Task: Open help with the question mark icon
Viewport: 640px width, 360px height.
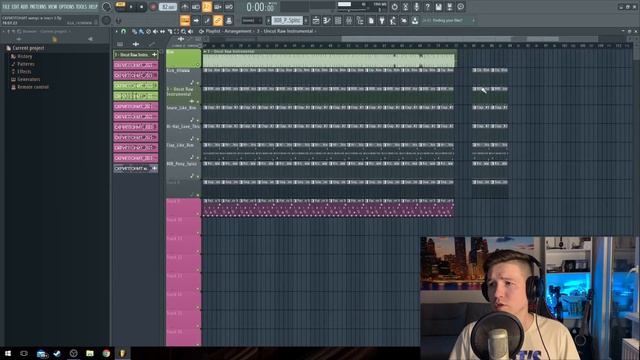Action: coord(427,7)
